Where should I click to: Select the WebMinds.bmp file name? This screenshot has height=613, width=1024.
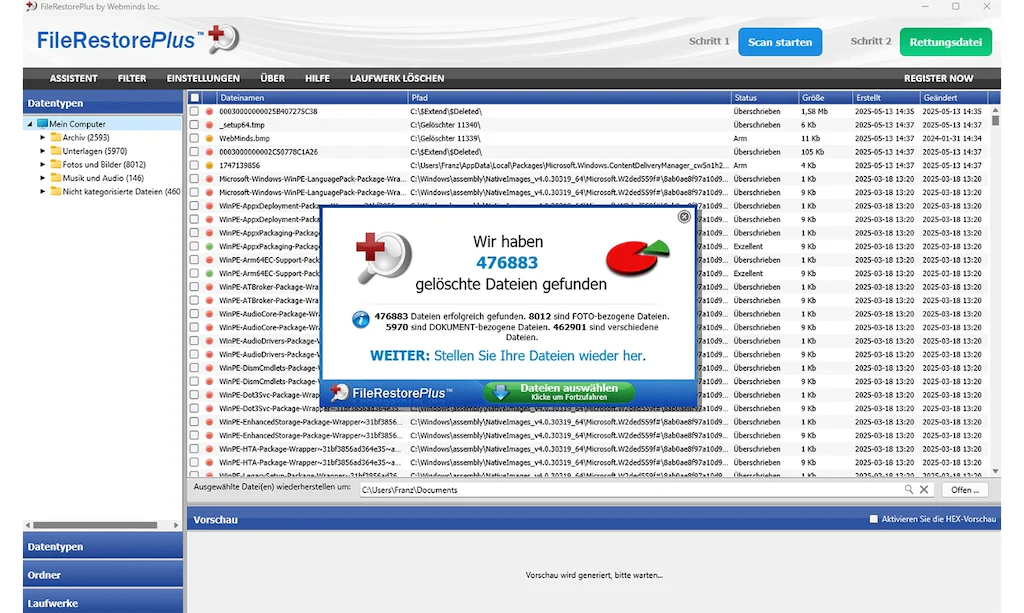point(244,138)
